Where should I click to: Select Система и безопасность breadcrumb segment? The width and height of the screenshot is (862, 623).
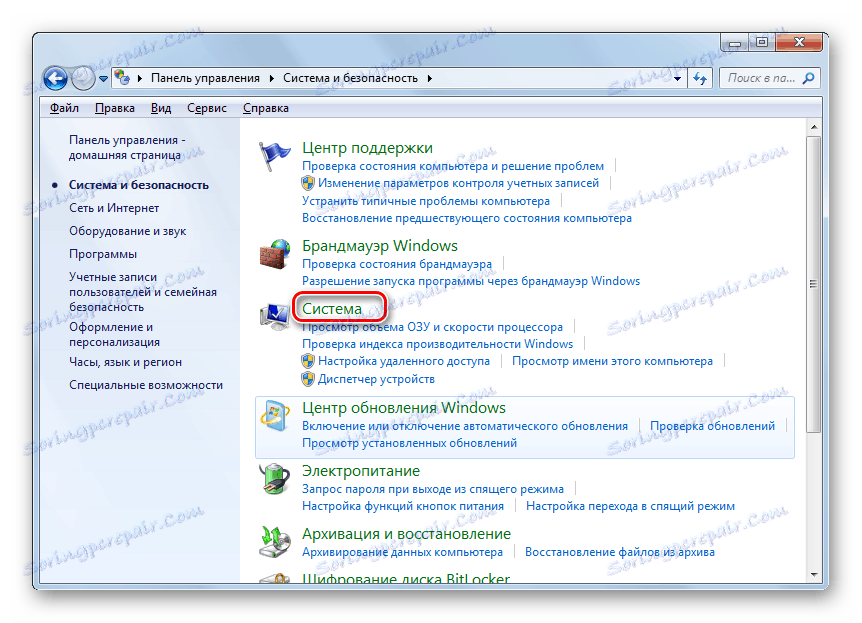(x=350, y=78)
